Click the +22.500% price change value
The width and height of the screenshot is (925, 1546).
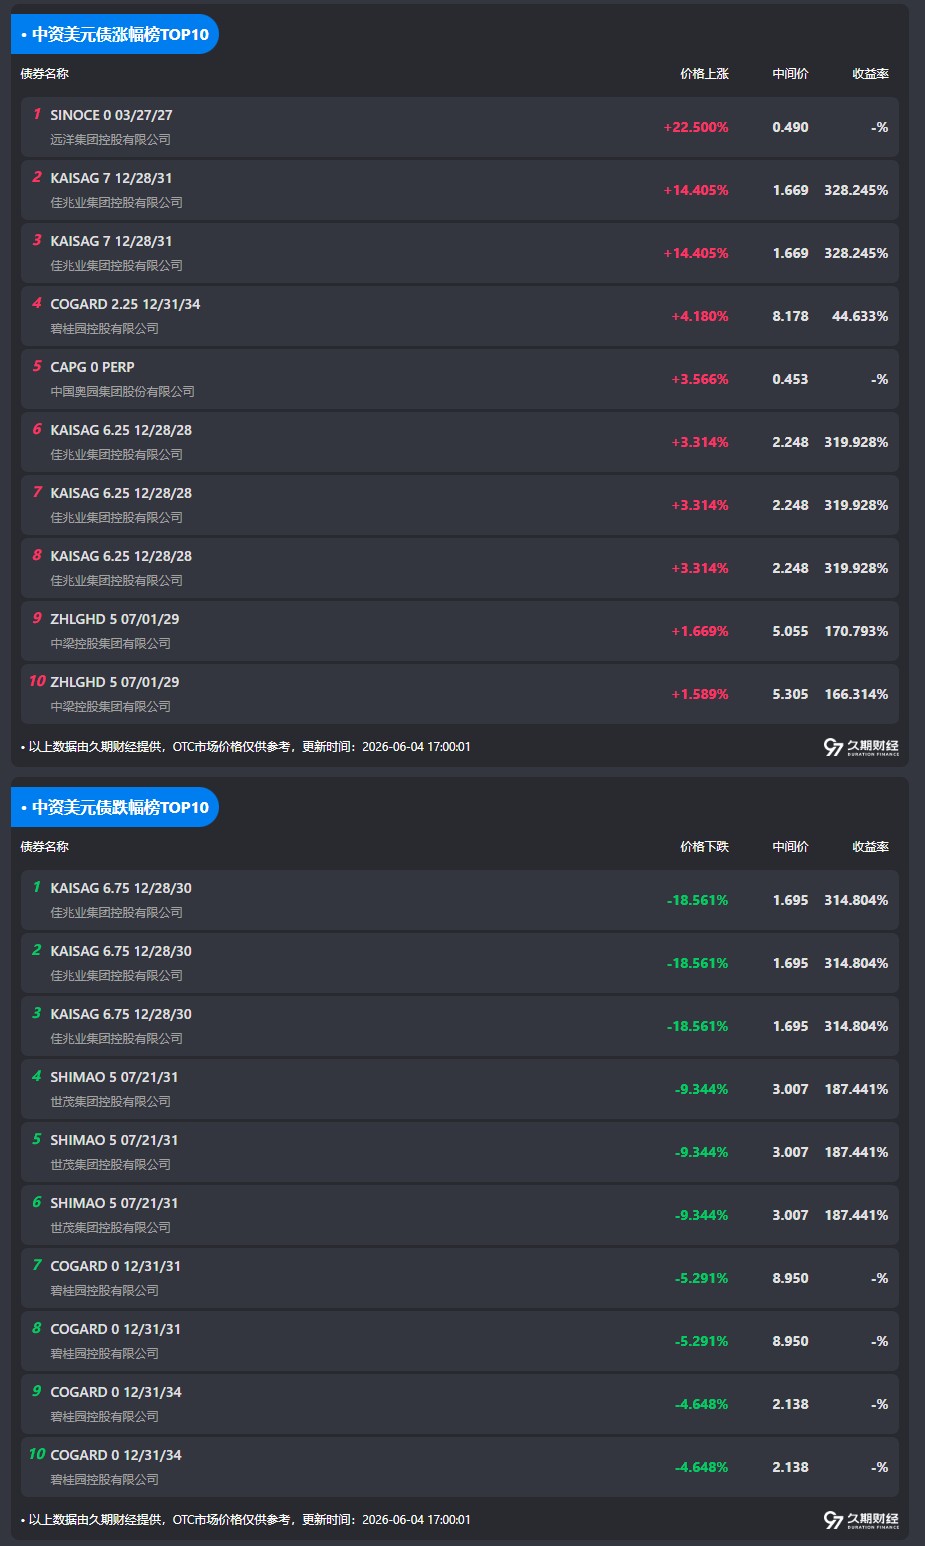[696, 127]
